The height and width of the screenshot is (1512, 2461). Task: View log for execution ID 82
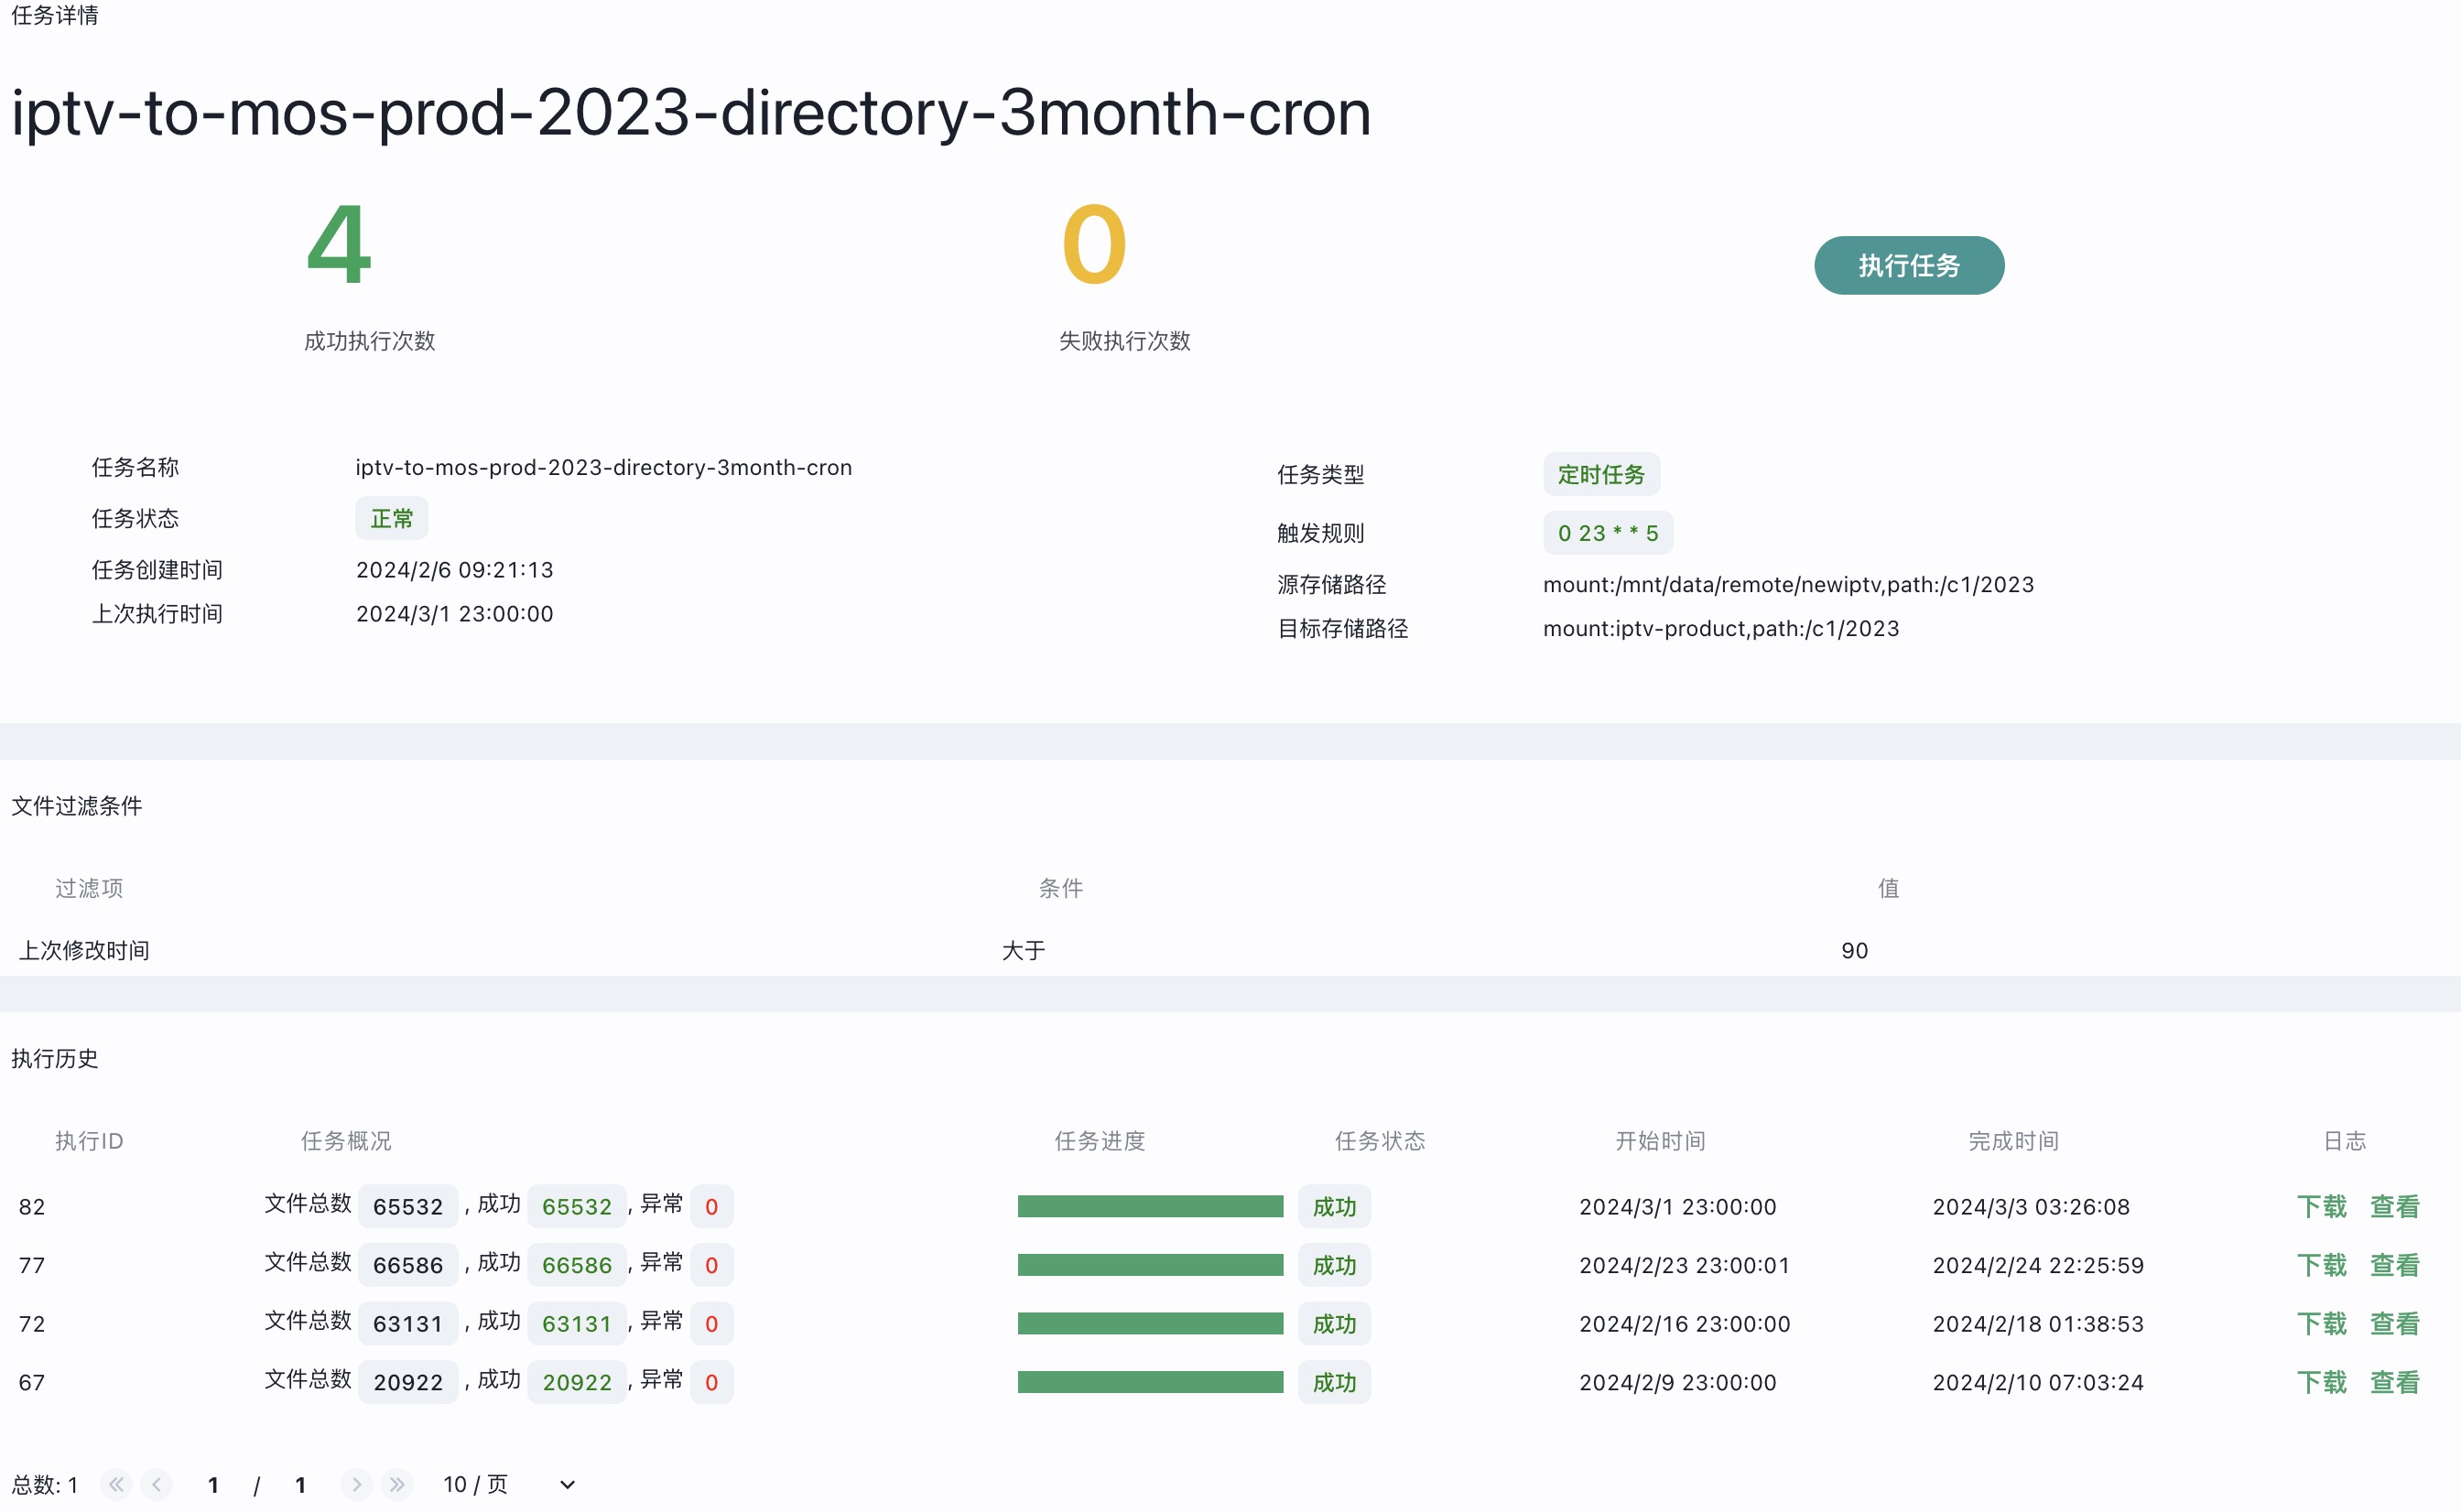tap(2394, 1206)
